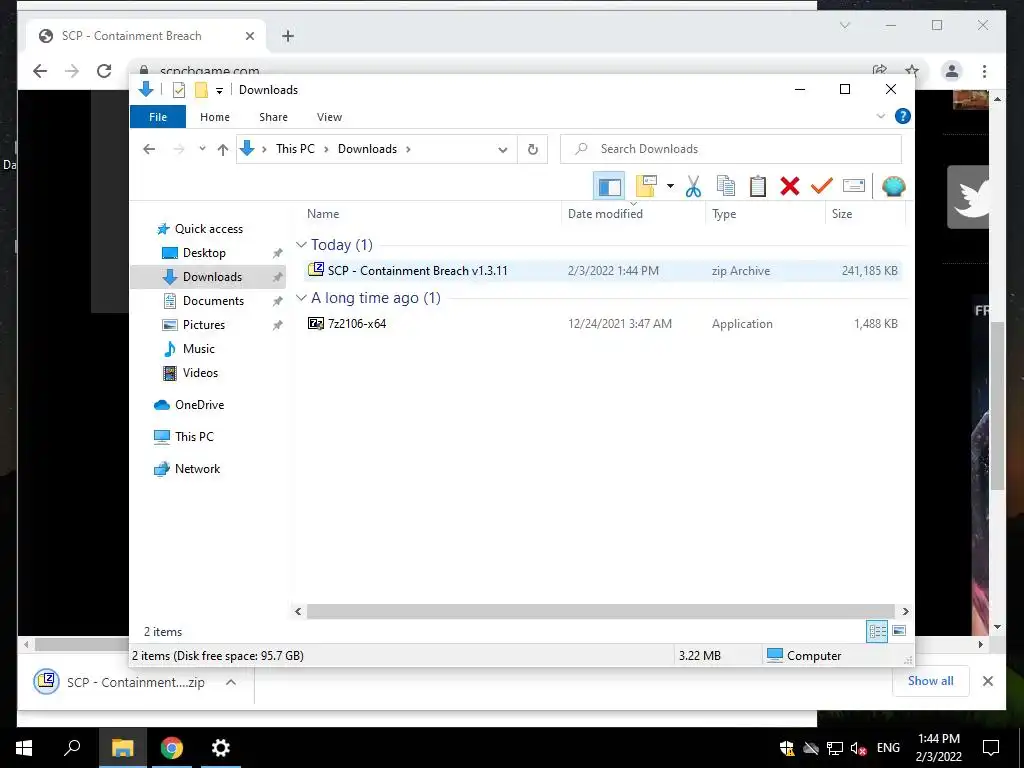
Task: Open Chrome from the taskbar
Action: pos(172,748)
